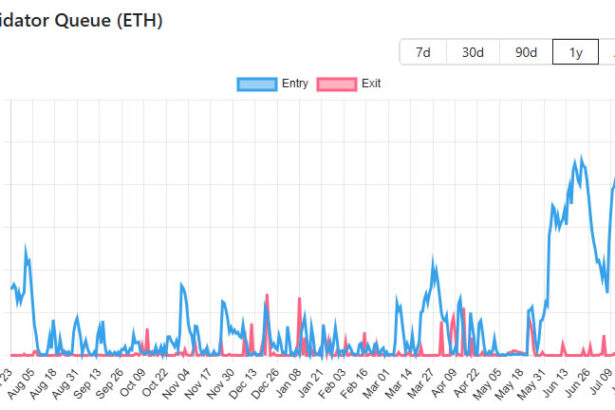615x410 pixels.
Task: Select the 1y time range
Action: (576, 52)
